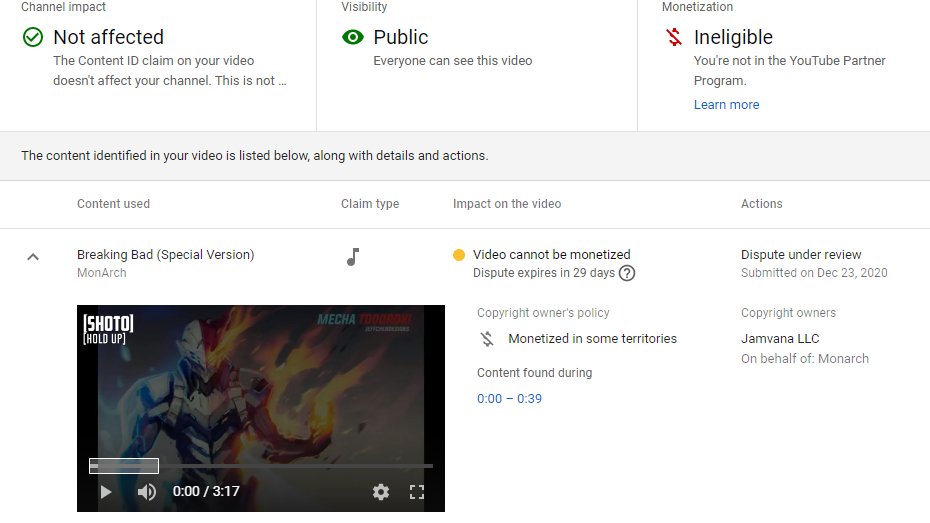The height and width of the screenshot is (523, 930).
Task: Click the Copyright owners label
Action: [x=788, y=312]
